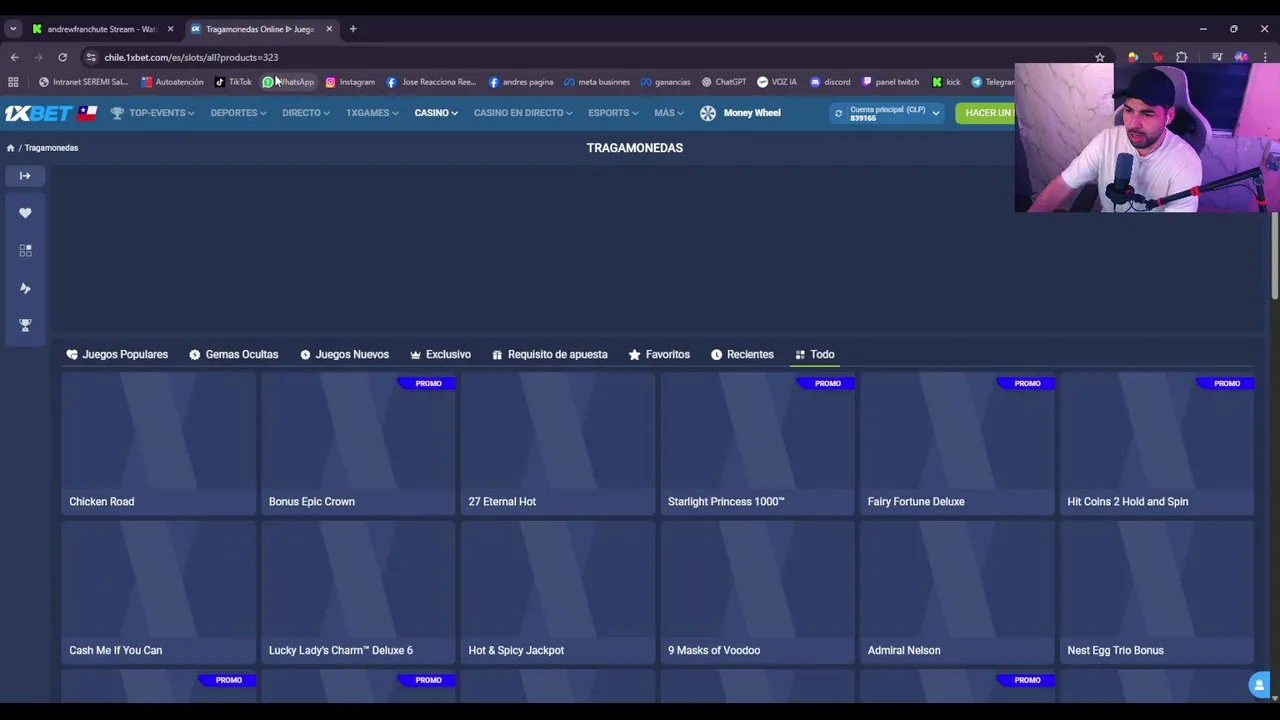The height and width of the screenshot is (720, 1280).
Task: Open the live chat support bubble
Action: tap(1259, 685)
